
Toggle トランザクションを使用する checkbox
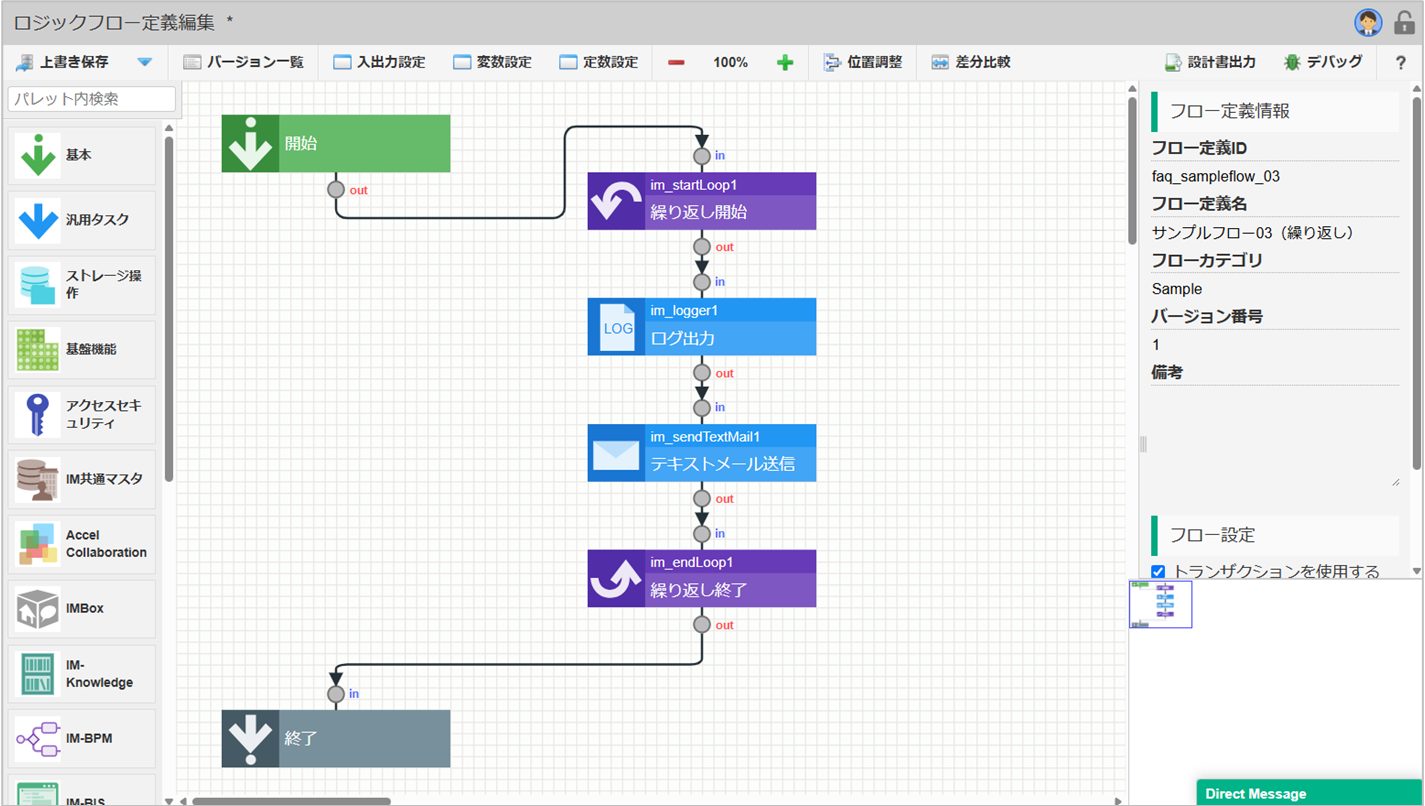(x=1158, y=572)
